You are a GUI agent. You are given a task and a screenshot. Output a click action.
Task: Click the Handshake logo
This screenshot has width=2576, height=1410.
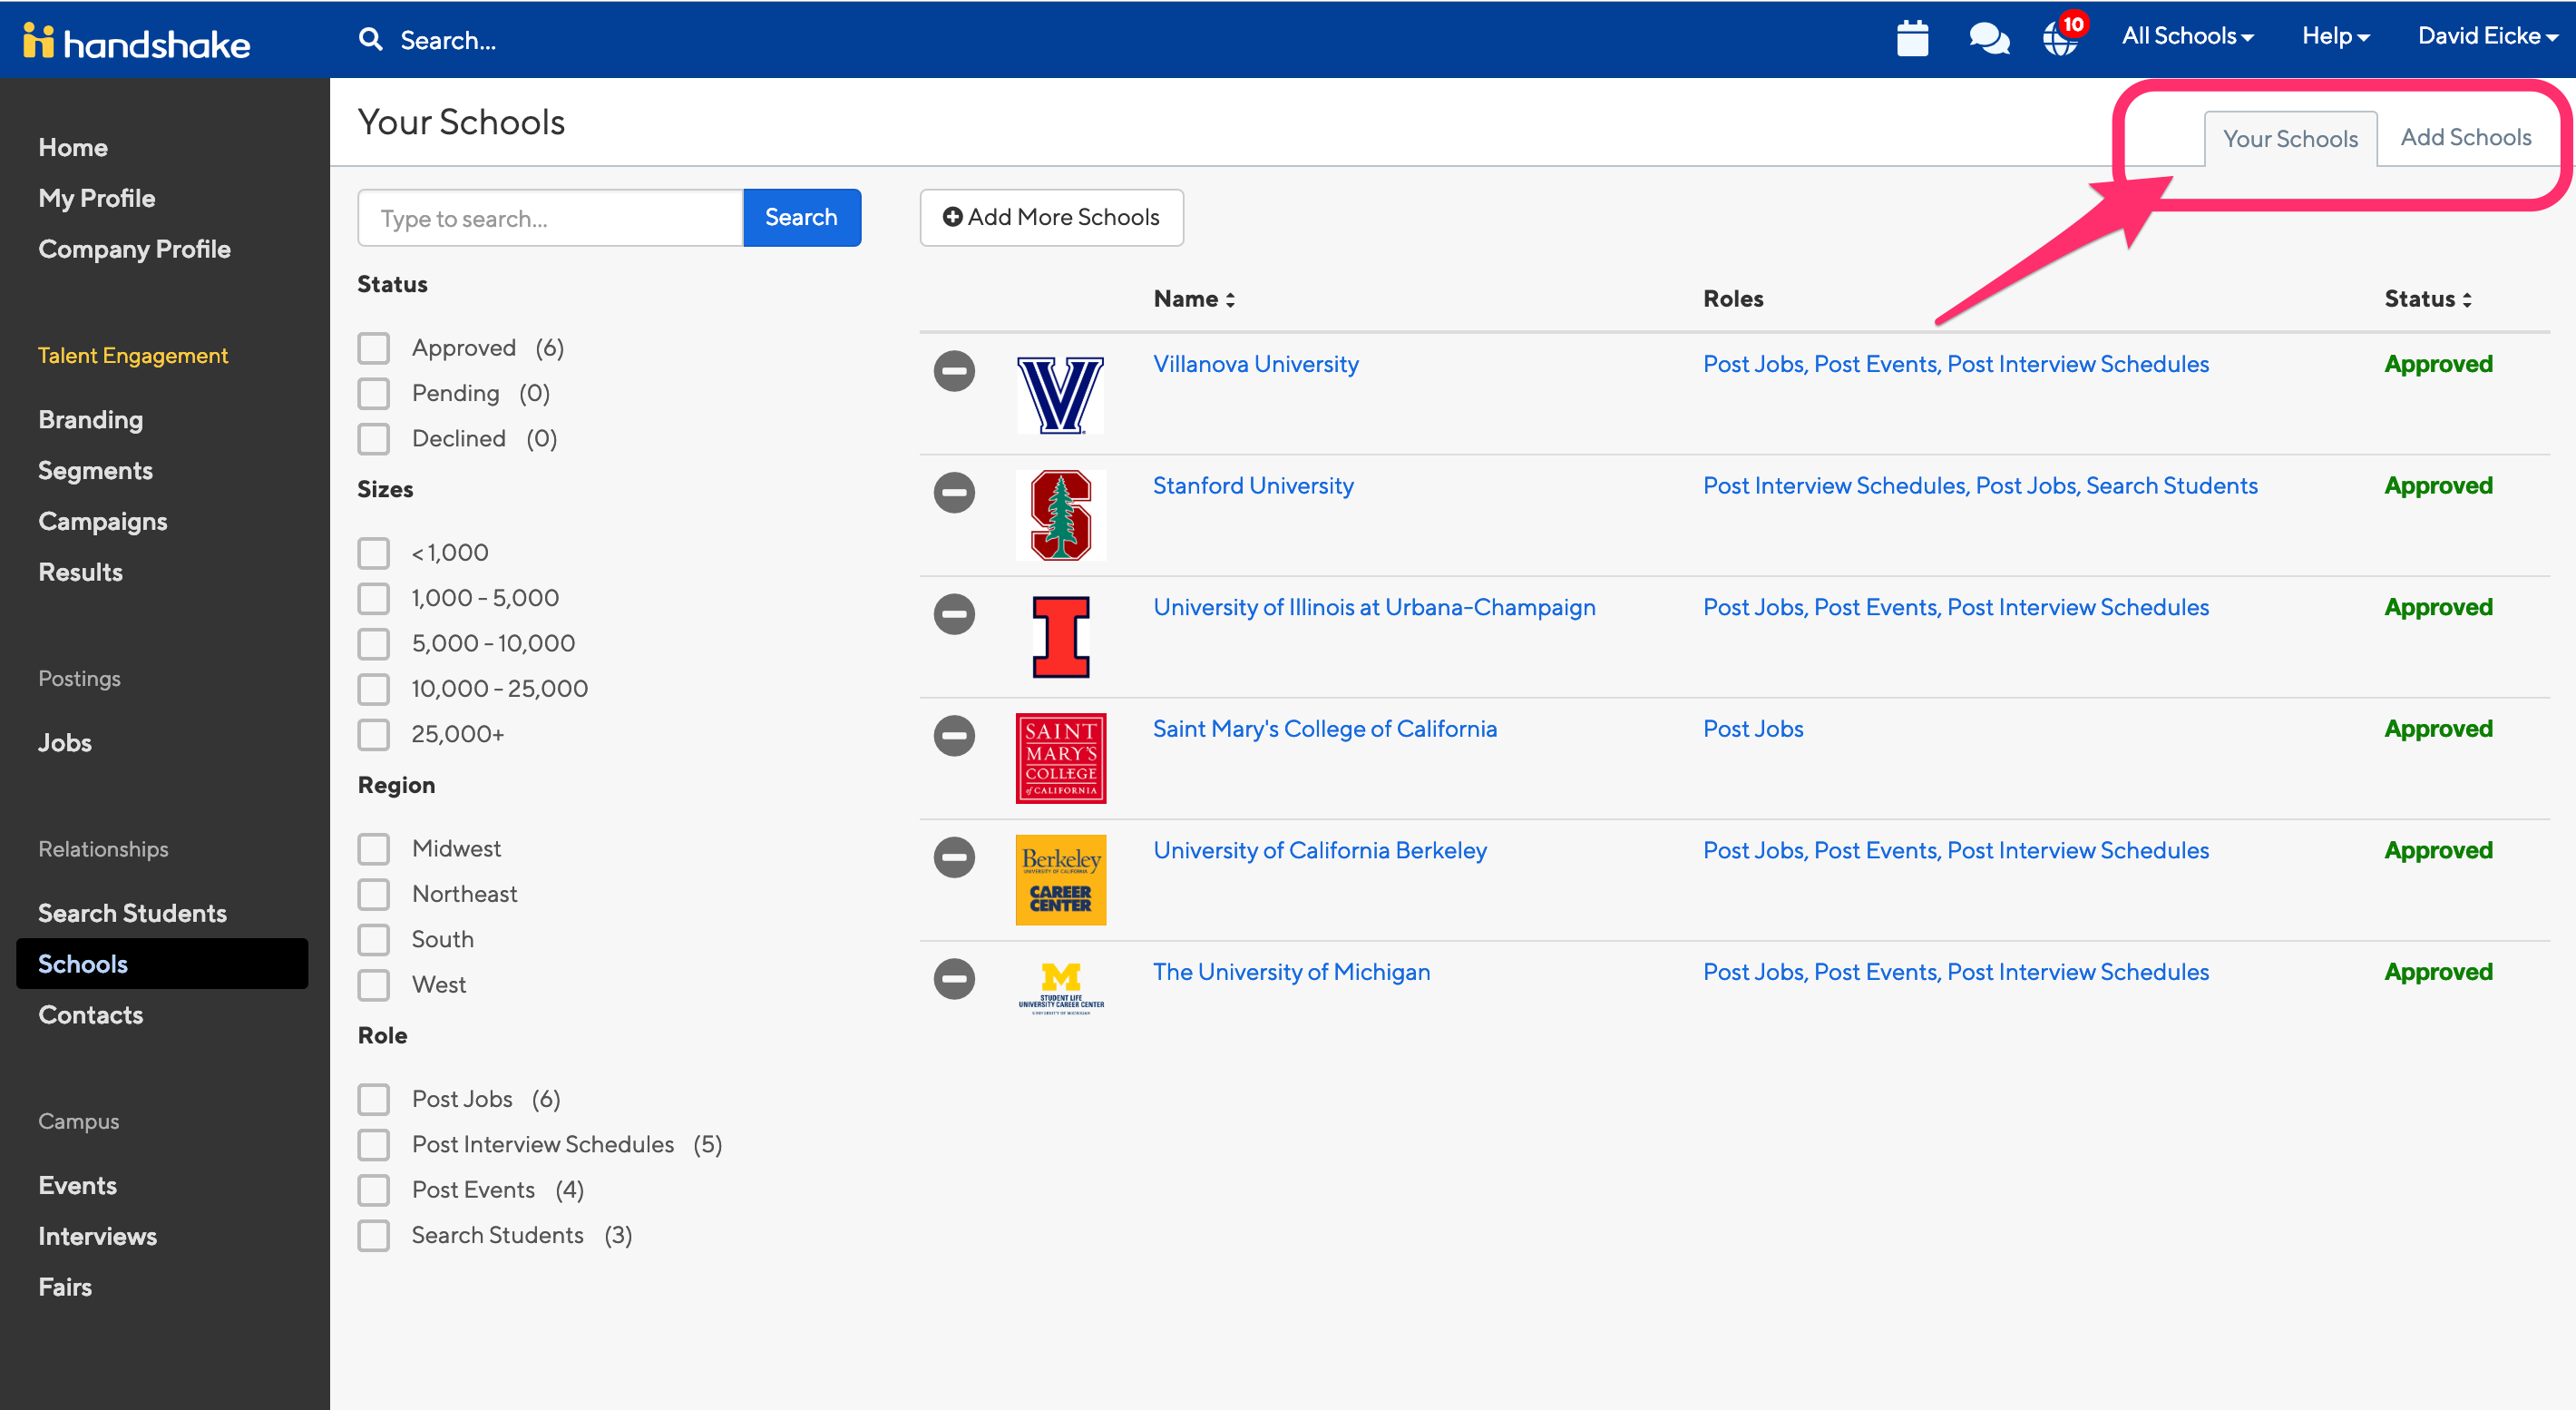[136, 41]
